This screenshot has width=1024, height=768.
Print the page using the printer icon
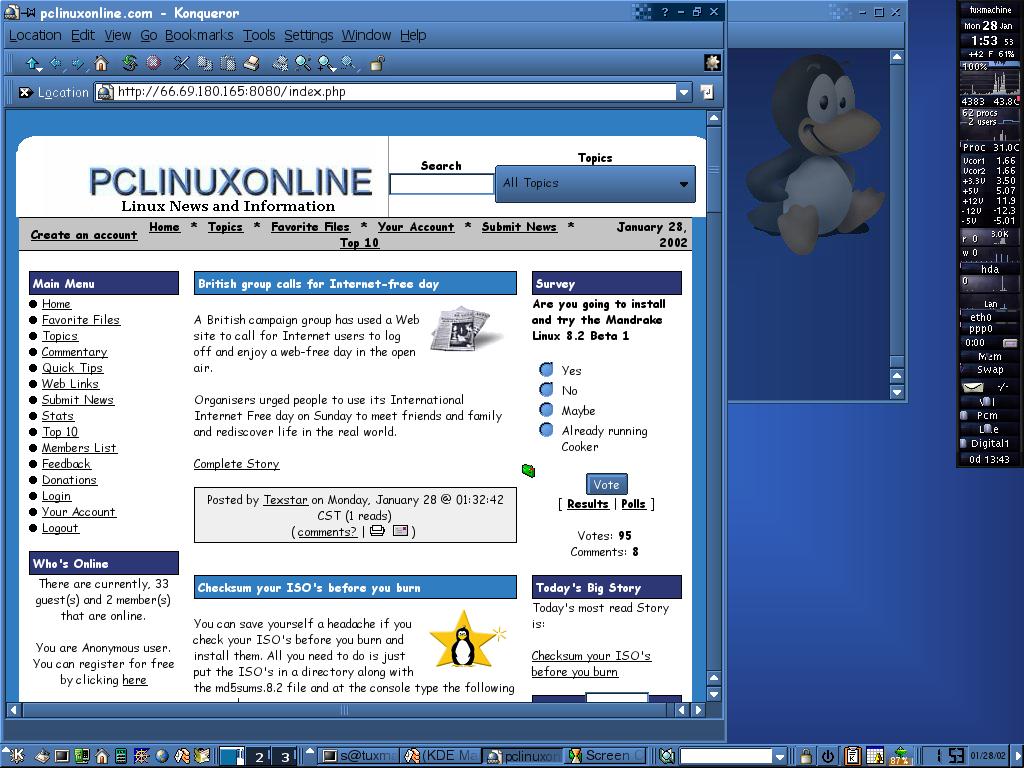251,63
